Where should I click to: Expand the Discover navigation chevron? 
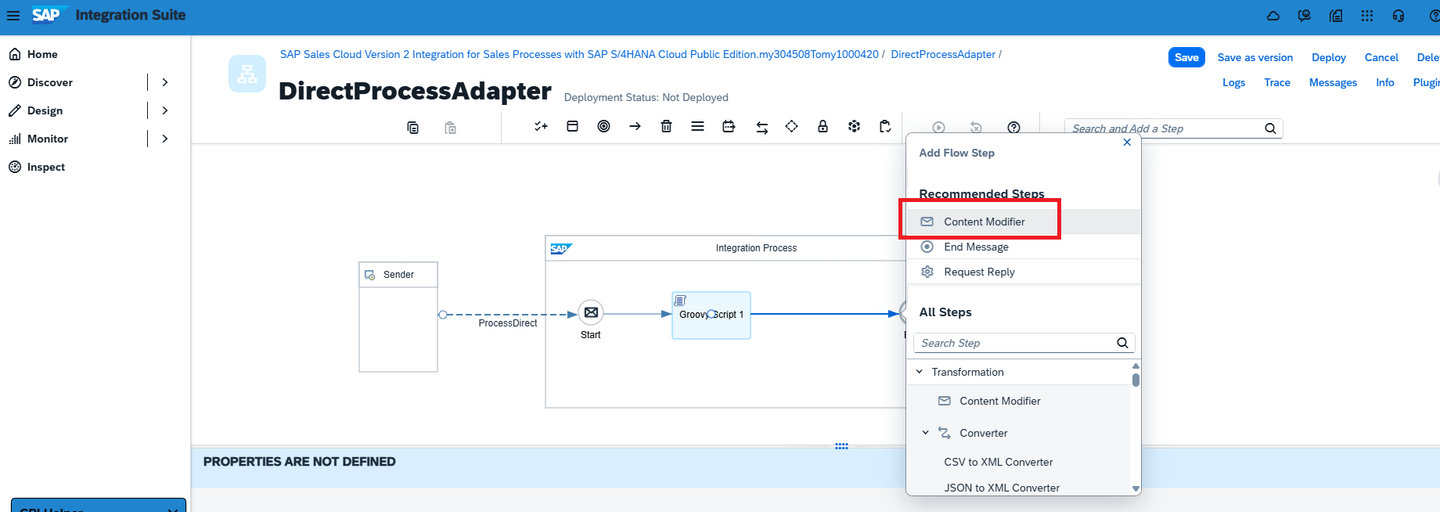point(165,82)
